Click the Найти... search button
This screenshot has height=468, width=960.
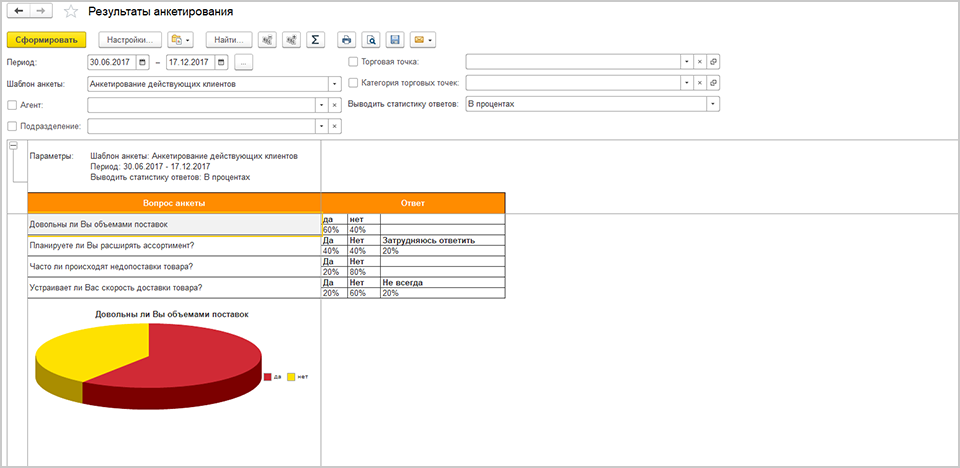click(x=229, y=40)
